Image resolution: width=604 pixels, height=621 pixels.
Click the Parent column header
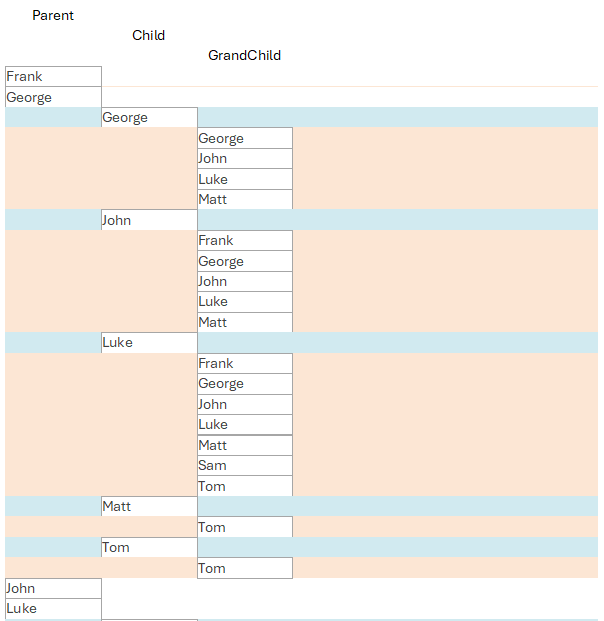(53, 16)
